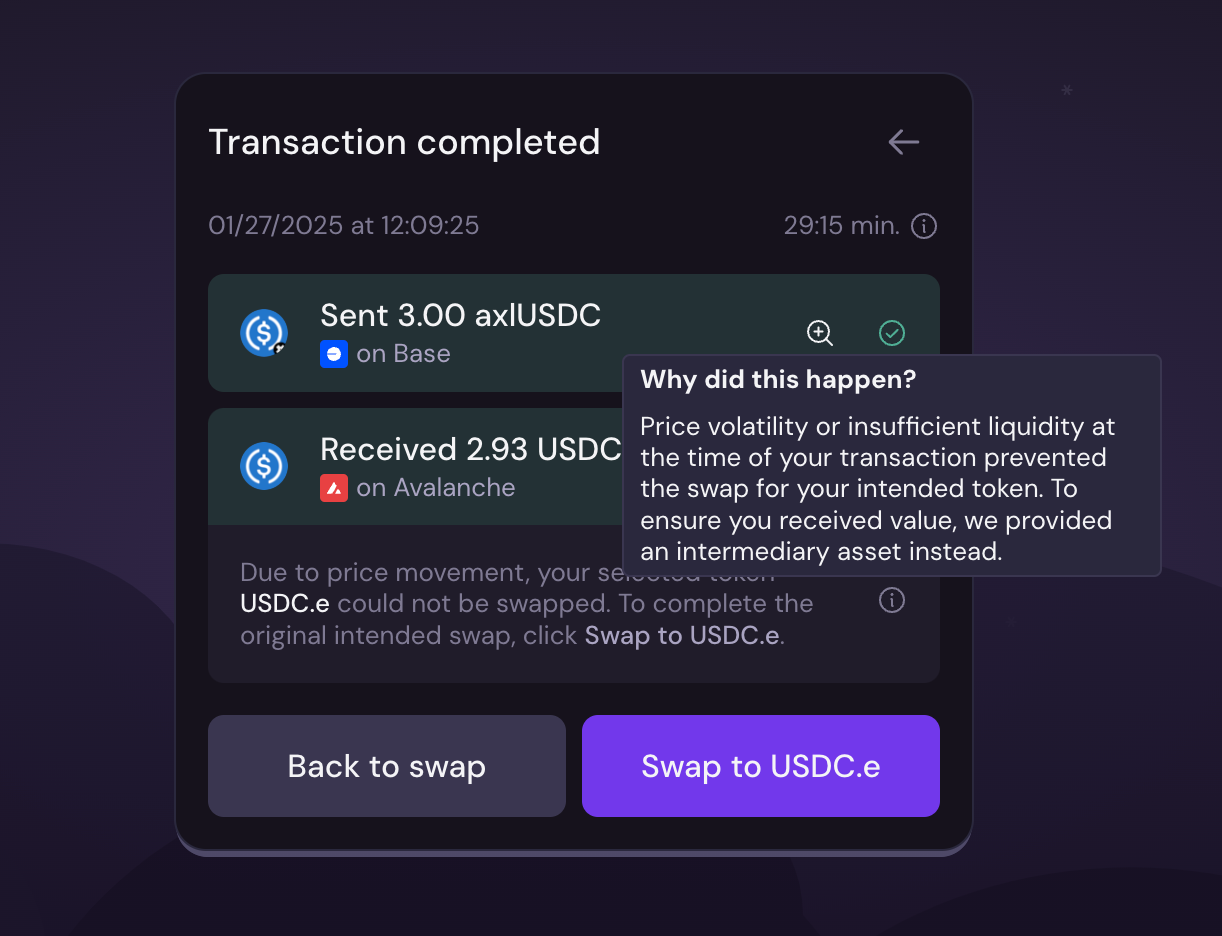
Task: Click the 29:15 min. duration label
Action: [841, 226]
